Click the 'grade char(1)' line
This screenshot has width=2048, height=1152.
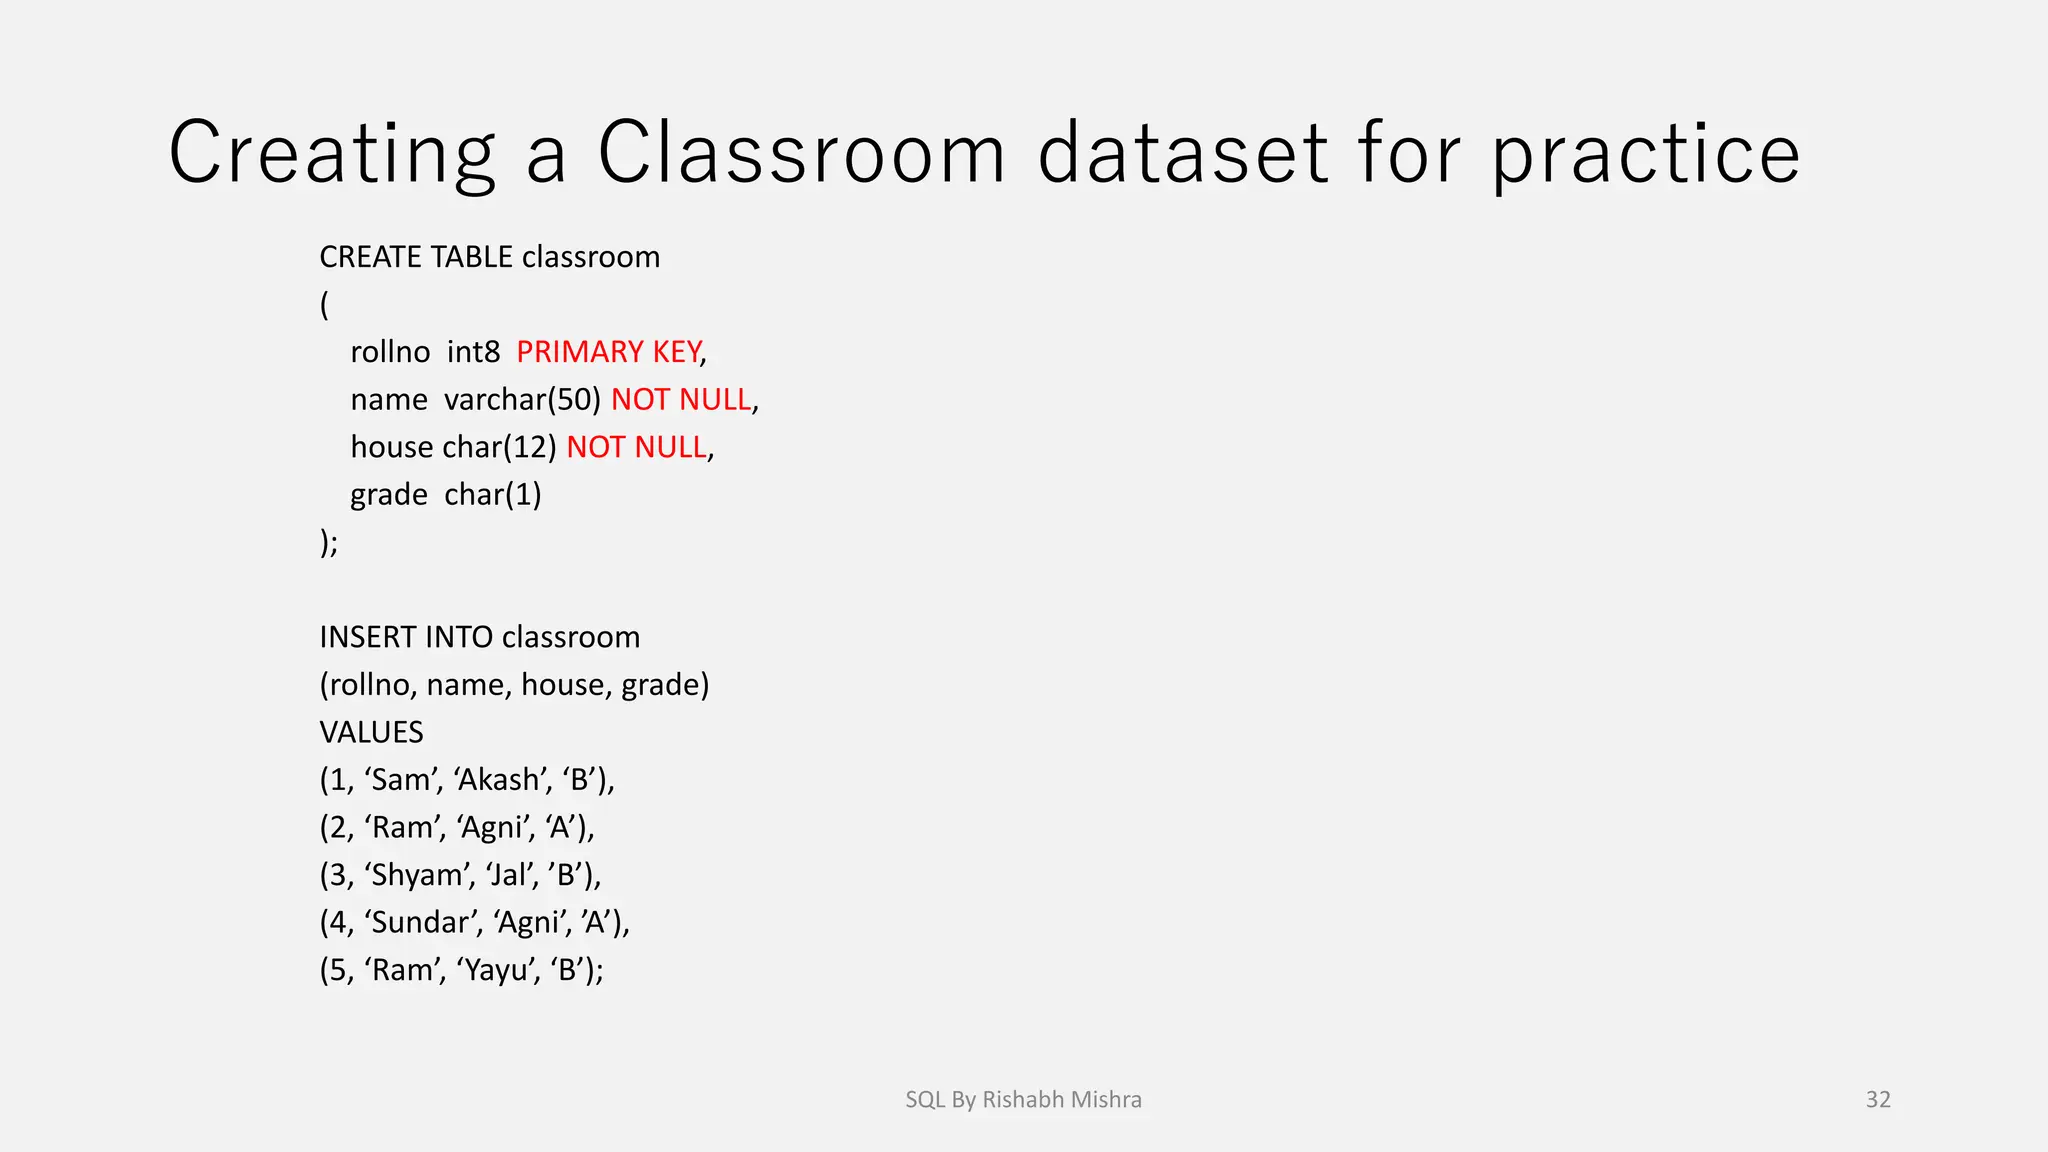pyautogui.click(x=445, y=495)
